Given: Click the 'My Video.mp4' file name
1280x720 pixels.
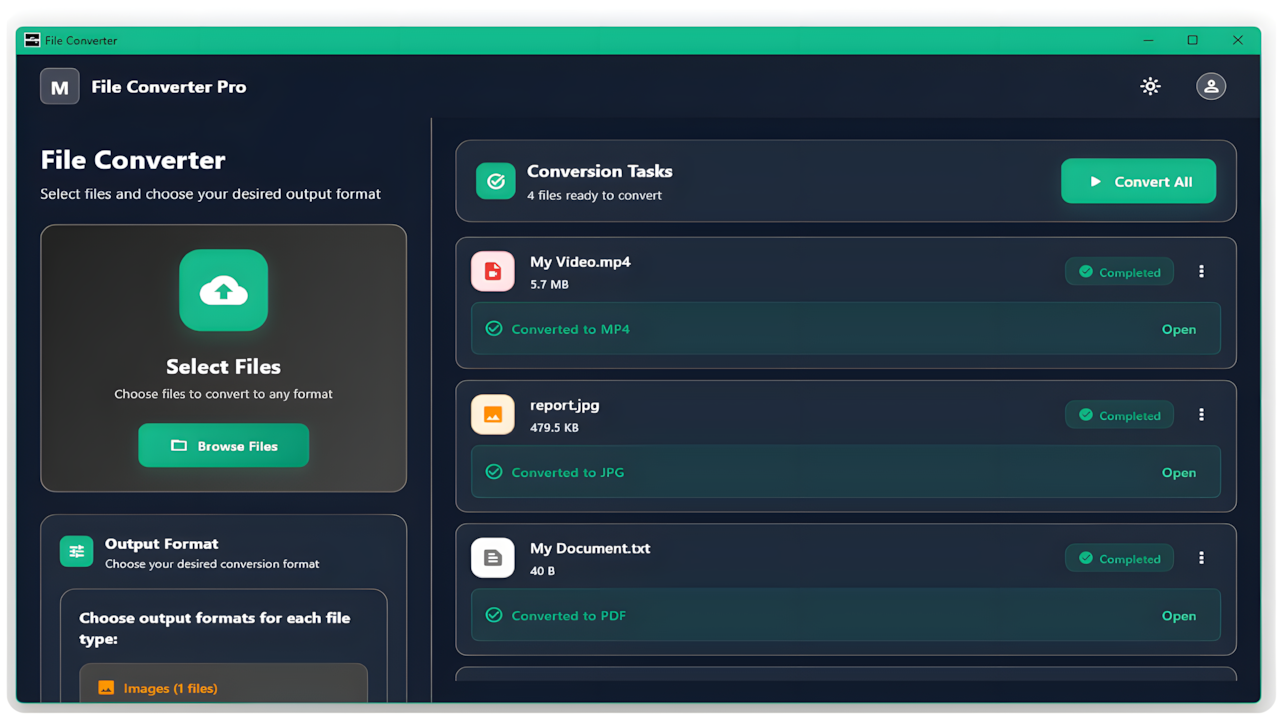Looking at the screenshot, I should coord(580,262).
